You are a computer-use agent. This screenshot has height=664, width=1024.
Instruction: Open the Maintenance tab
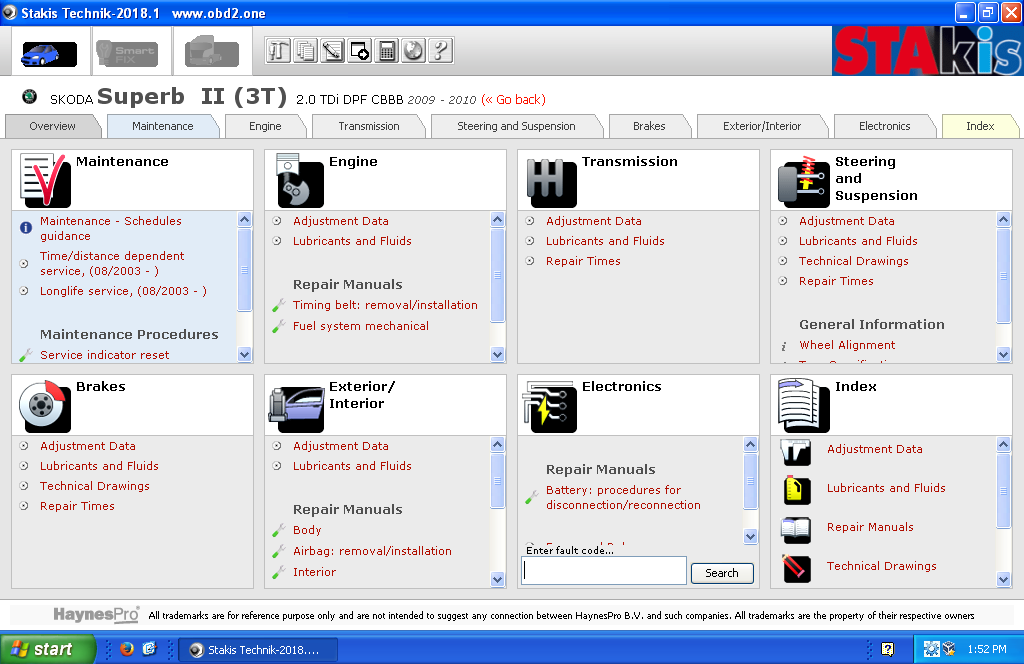click(x=163, y=126)
